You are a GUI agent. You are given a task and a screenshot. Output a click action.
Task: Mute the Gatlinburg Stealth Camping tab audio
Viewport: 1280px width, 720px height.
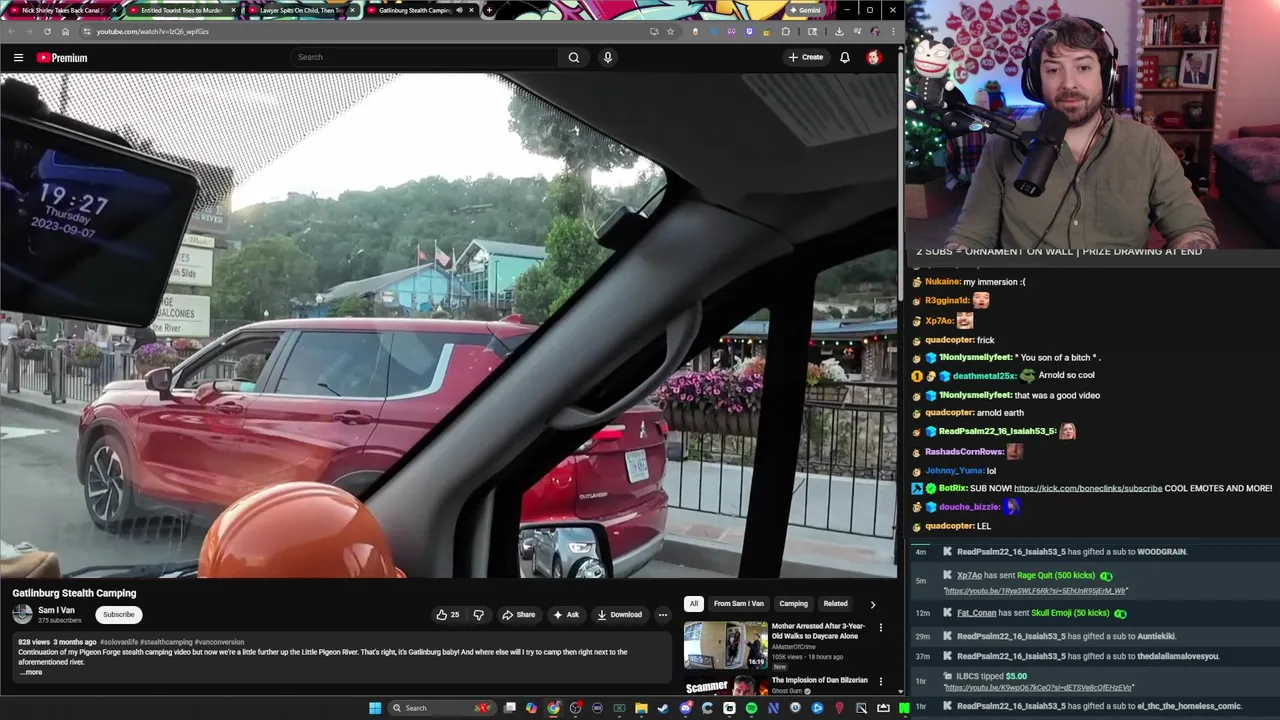coord(460,10)
